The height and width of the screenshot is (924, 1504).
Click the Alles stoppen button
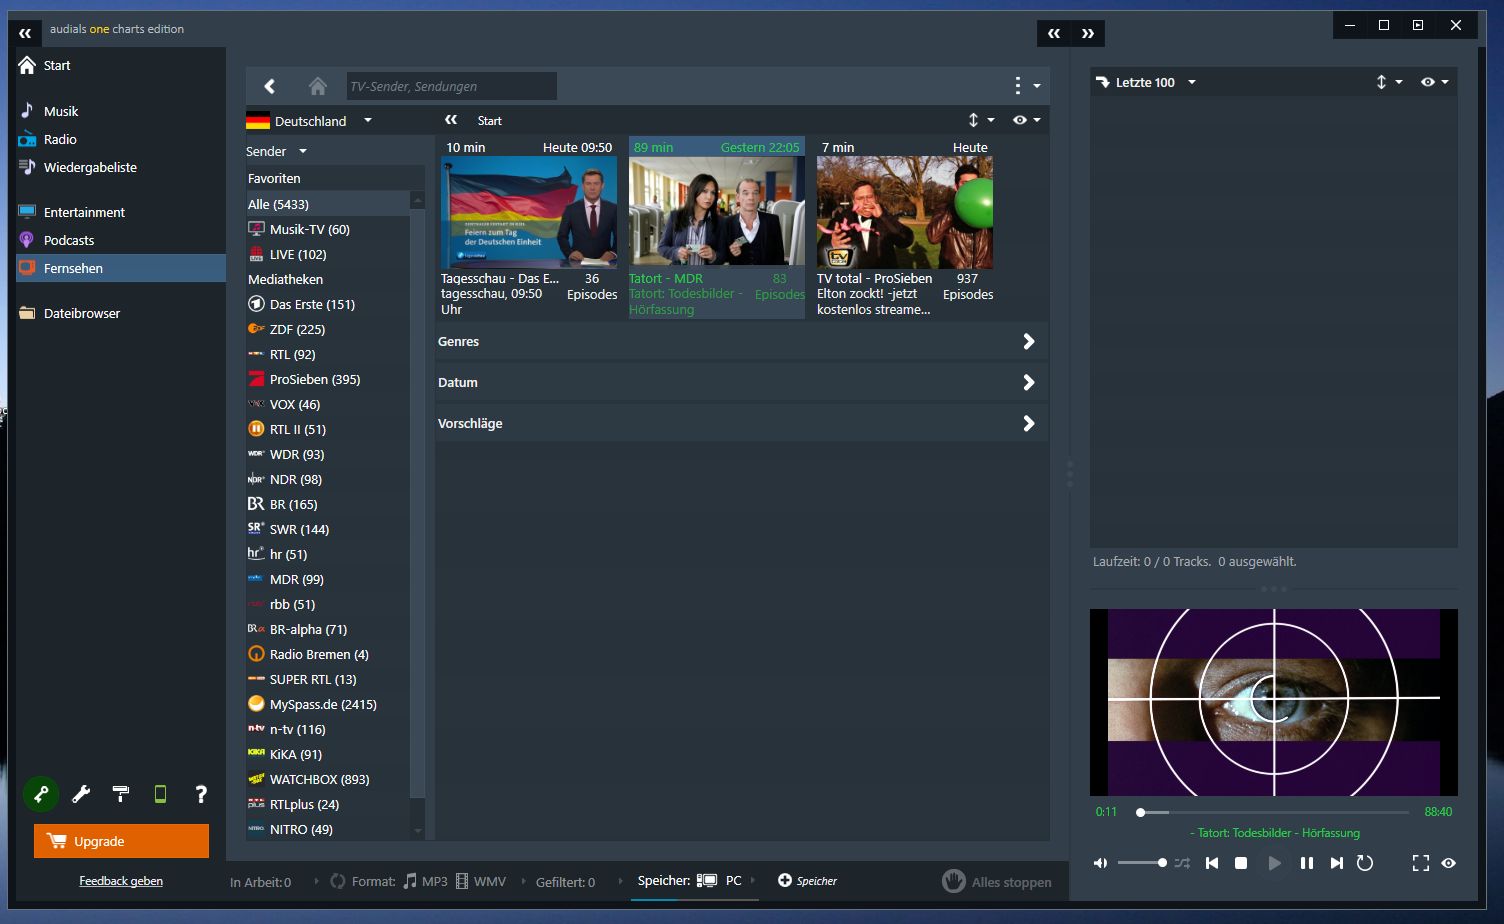pyautogui.click(x=997, y=881)
